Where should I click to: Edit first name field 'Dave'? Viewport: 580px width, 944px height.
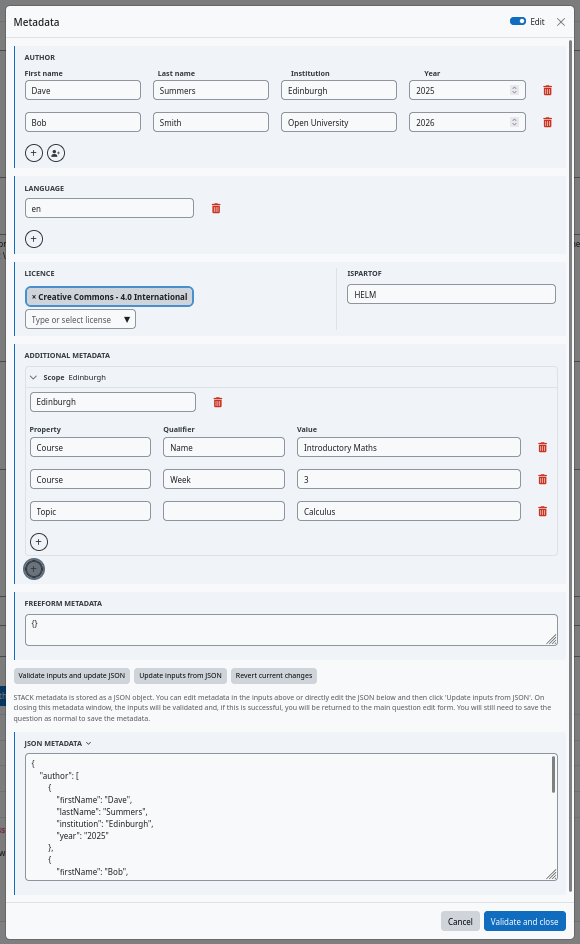point(83,90)
